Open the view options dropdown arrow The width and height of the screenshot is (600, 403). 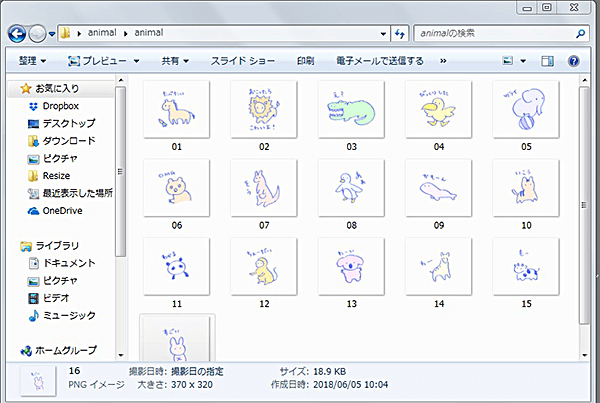point(523,61)
